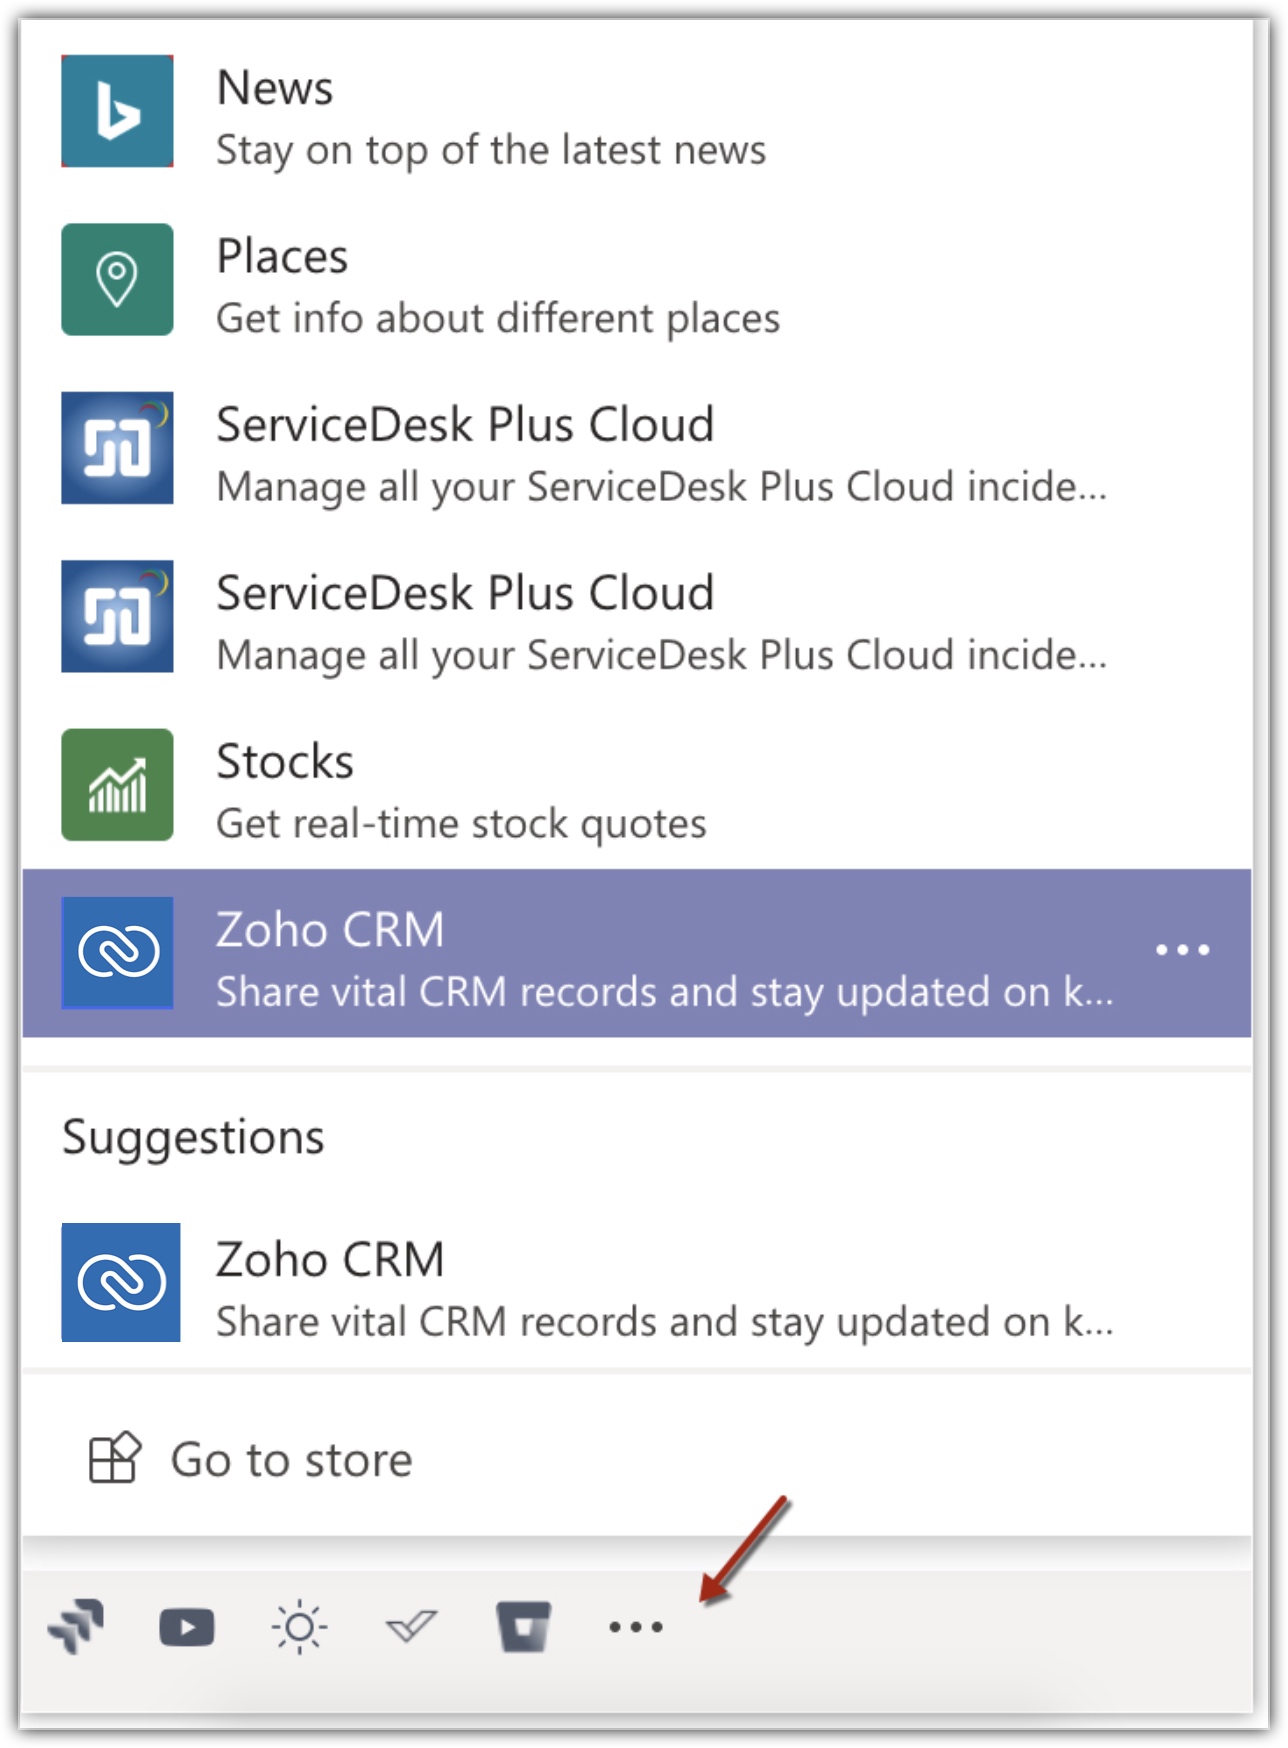Click highlighted "Share vital CRM records" description
1288x1748 pixels.
pyautogui.click(x=665, y=992)
